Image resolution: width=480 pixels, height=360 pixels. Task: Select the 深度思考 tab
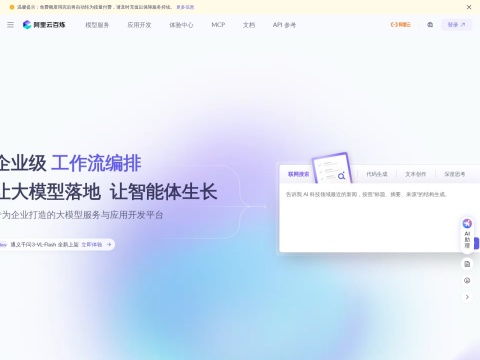(455, 174)
